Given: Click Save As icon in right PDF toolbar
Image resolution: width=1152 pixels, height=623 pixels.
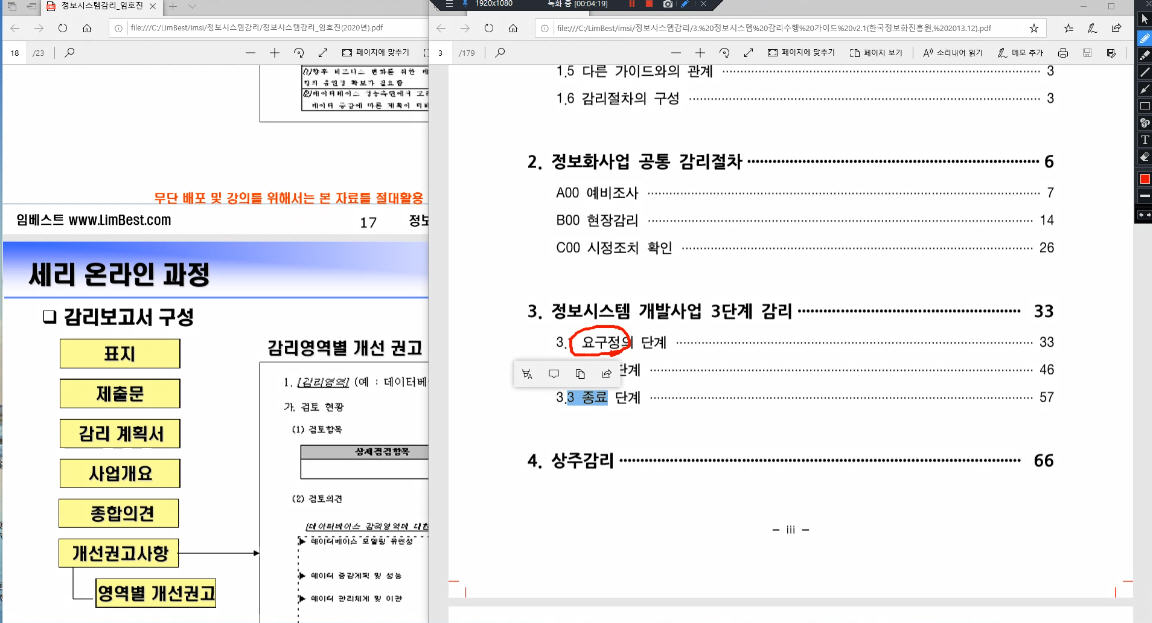Looking at the screenshot, I should (1111, 53).
